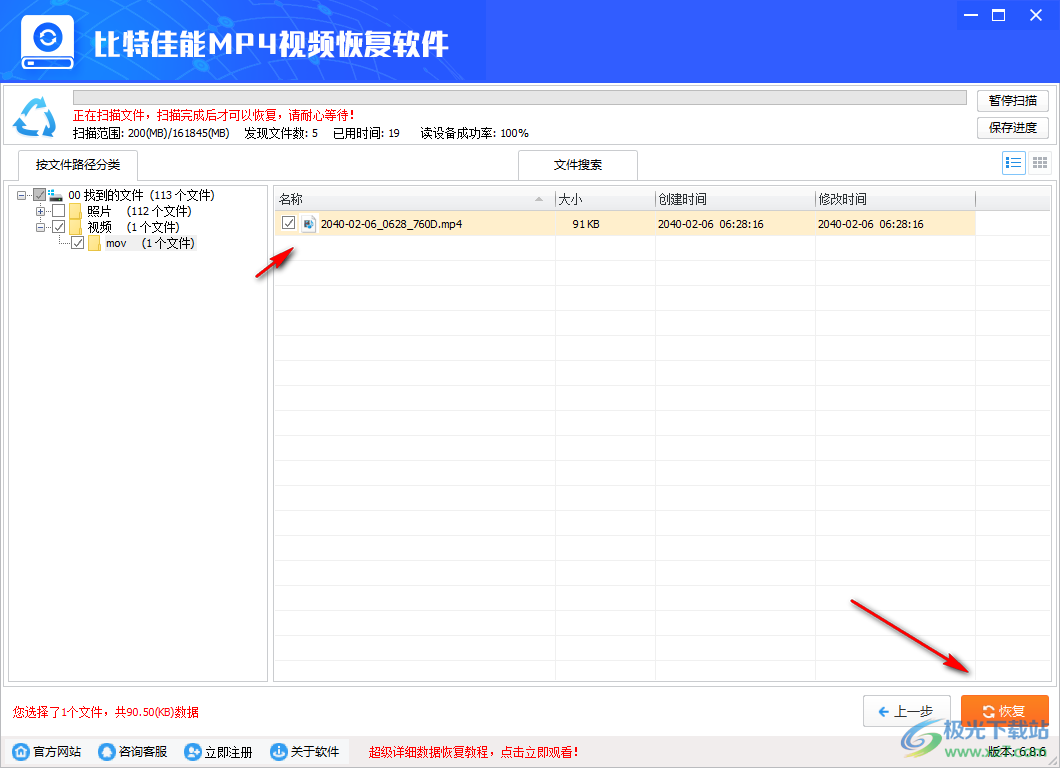
Task: Click the 照片 folder icon
Action: coord(75,211)
